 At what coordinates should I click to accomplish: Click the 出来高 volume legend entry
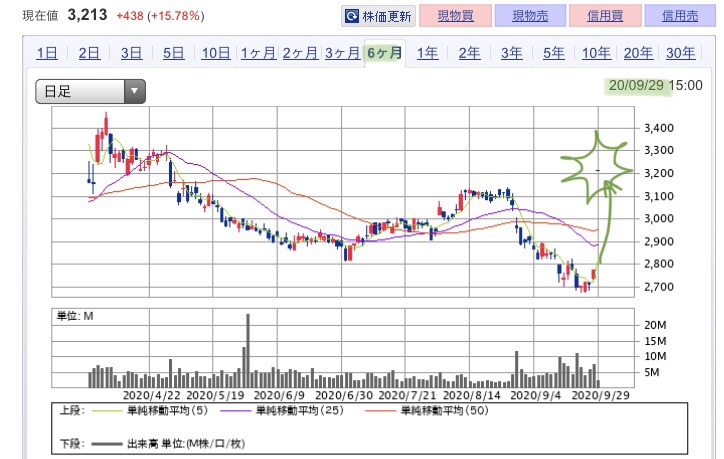[x=186, y=444]
